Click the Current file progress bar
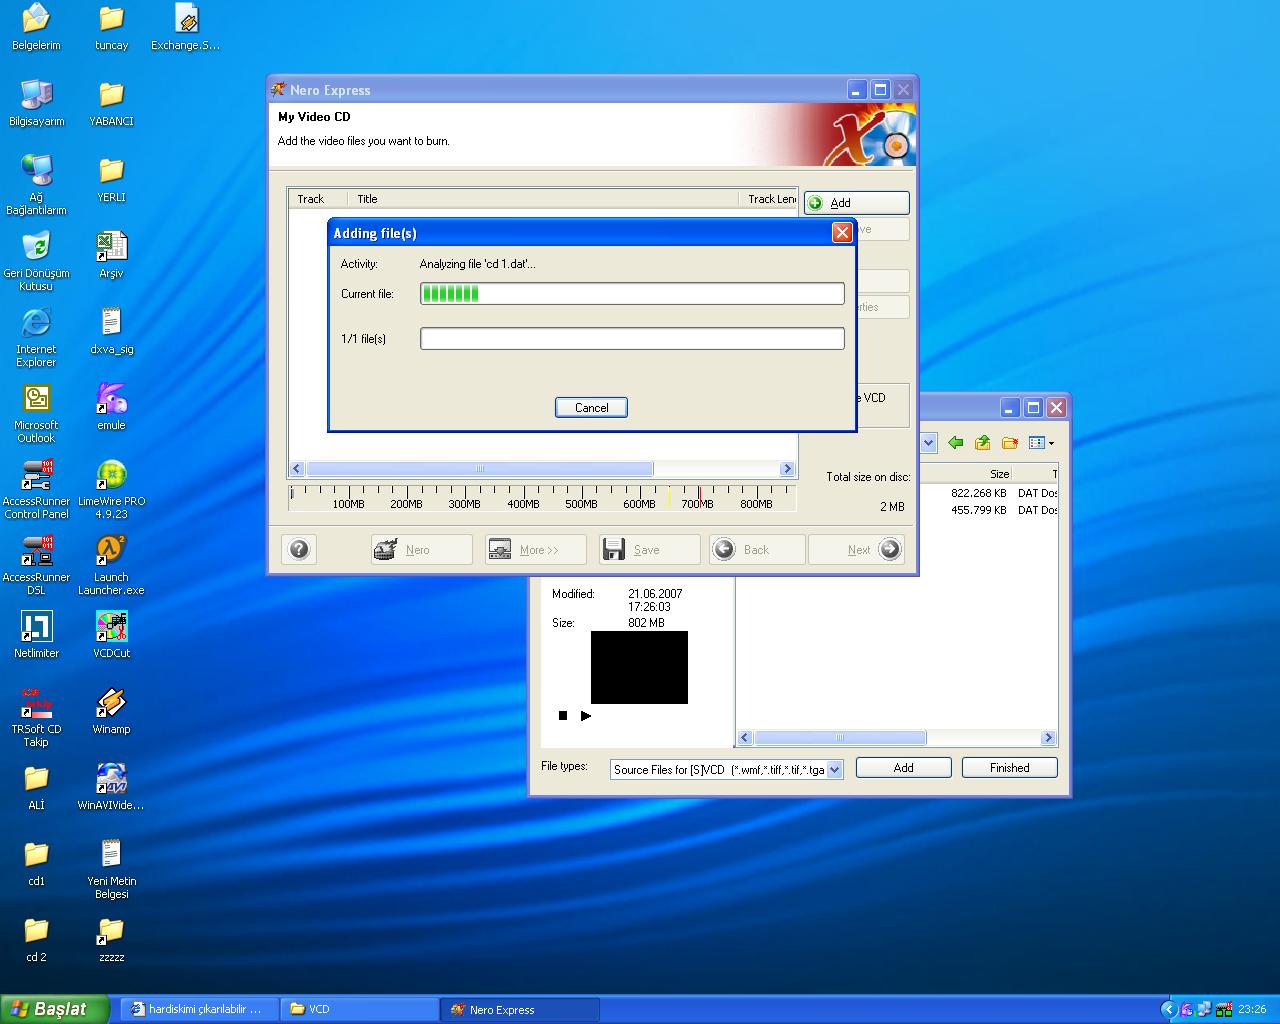 click(x=632, y=293)
